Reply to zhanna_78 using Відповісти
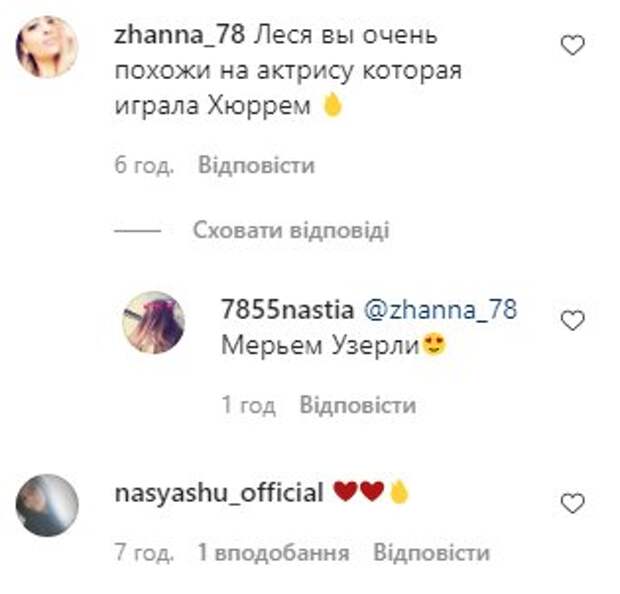 click(x=256, y=165)
